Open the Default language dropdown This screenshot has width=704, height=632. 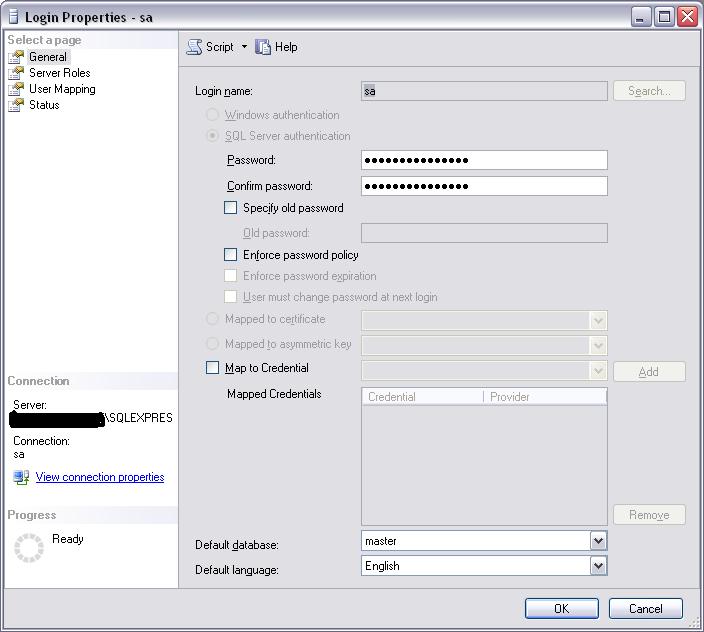click(598, 566)
